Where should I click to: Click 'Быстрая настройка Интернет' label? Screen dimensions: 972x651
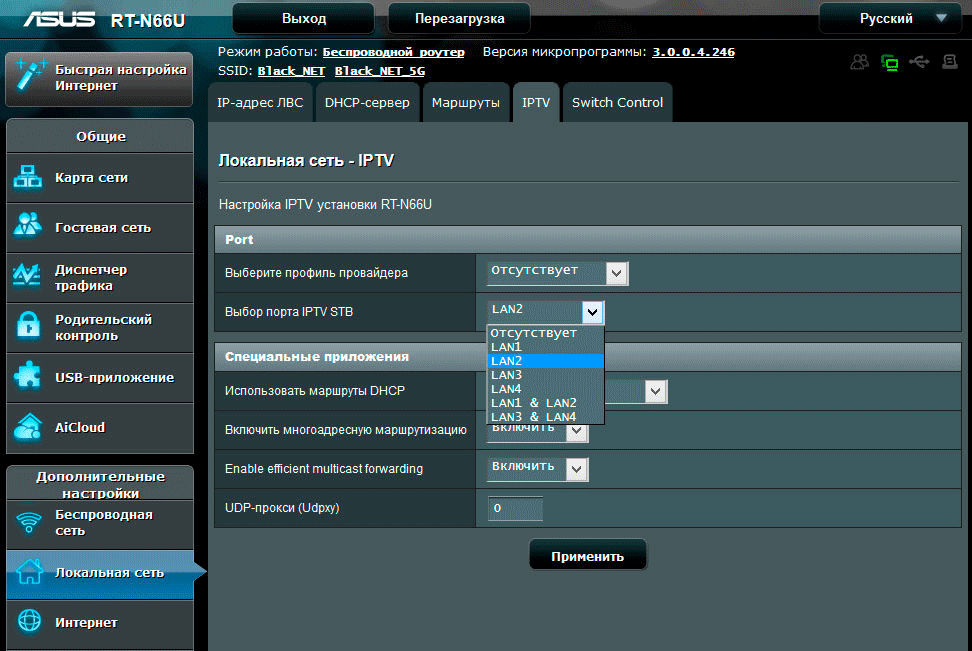(x=120, y=78)
